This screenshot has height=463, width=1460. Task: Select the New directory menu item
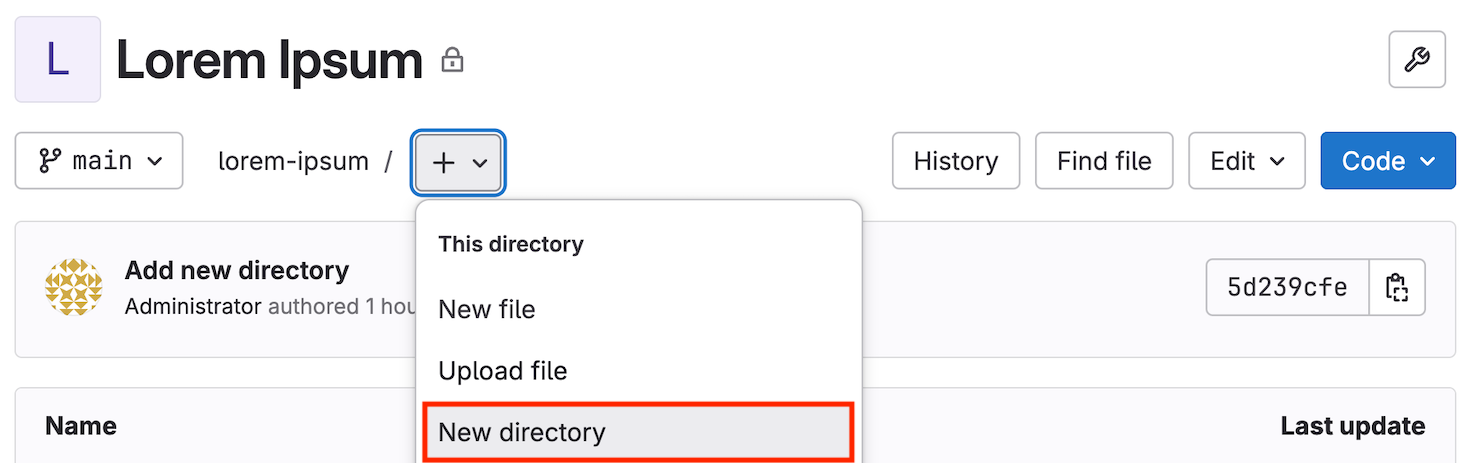pyautogui.click(x=522, y=432)
